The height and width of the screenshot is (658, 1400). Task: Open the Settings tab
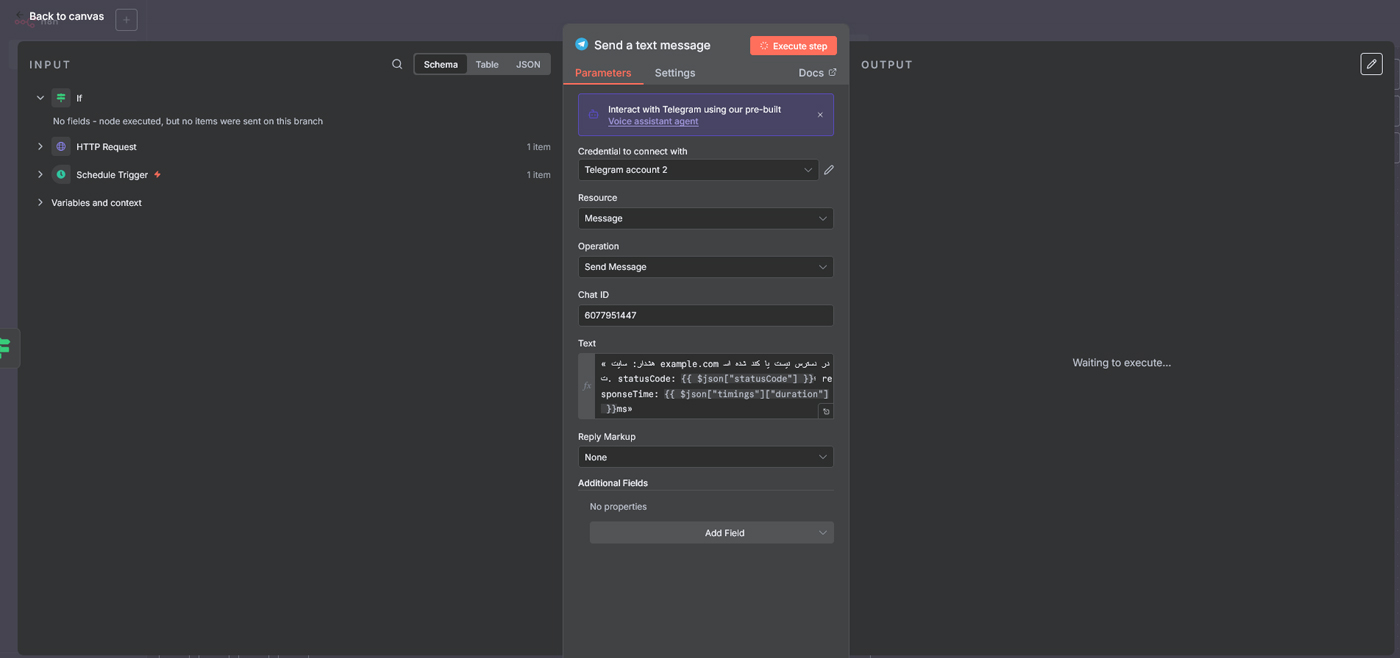[674, 73]
